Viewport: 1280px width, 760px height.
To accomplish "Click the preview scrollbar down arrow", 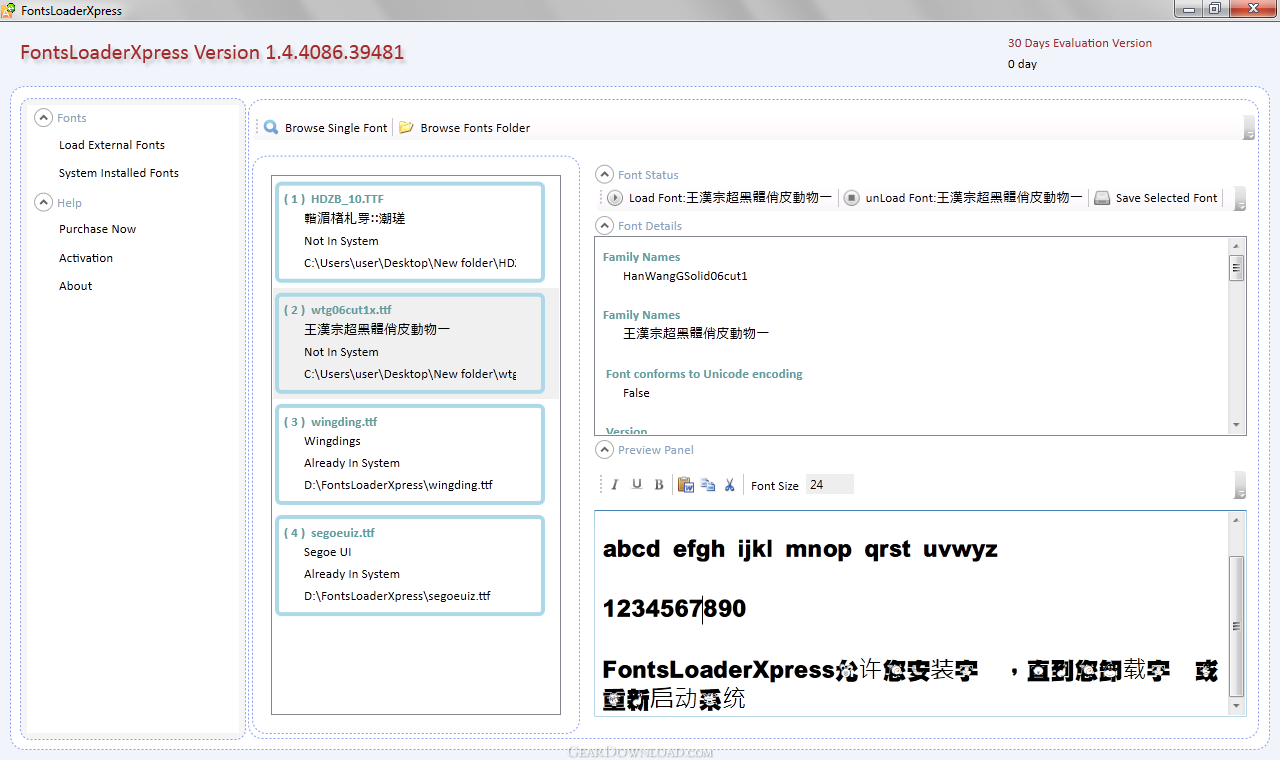I will pyautogui.click(x=1237, y=706).
